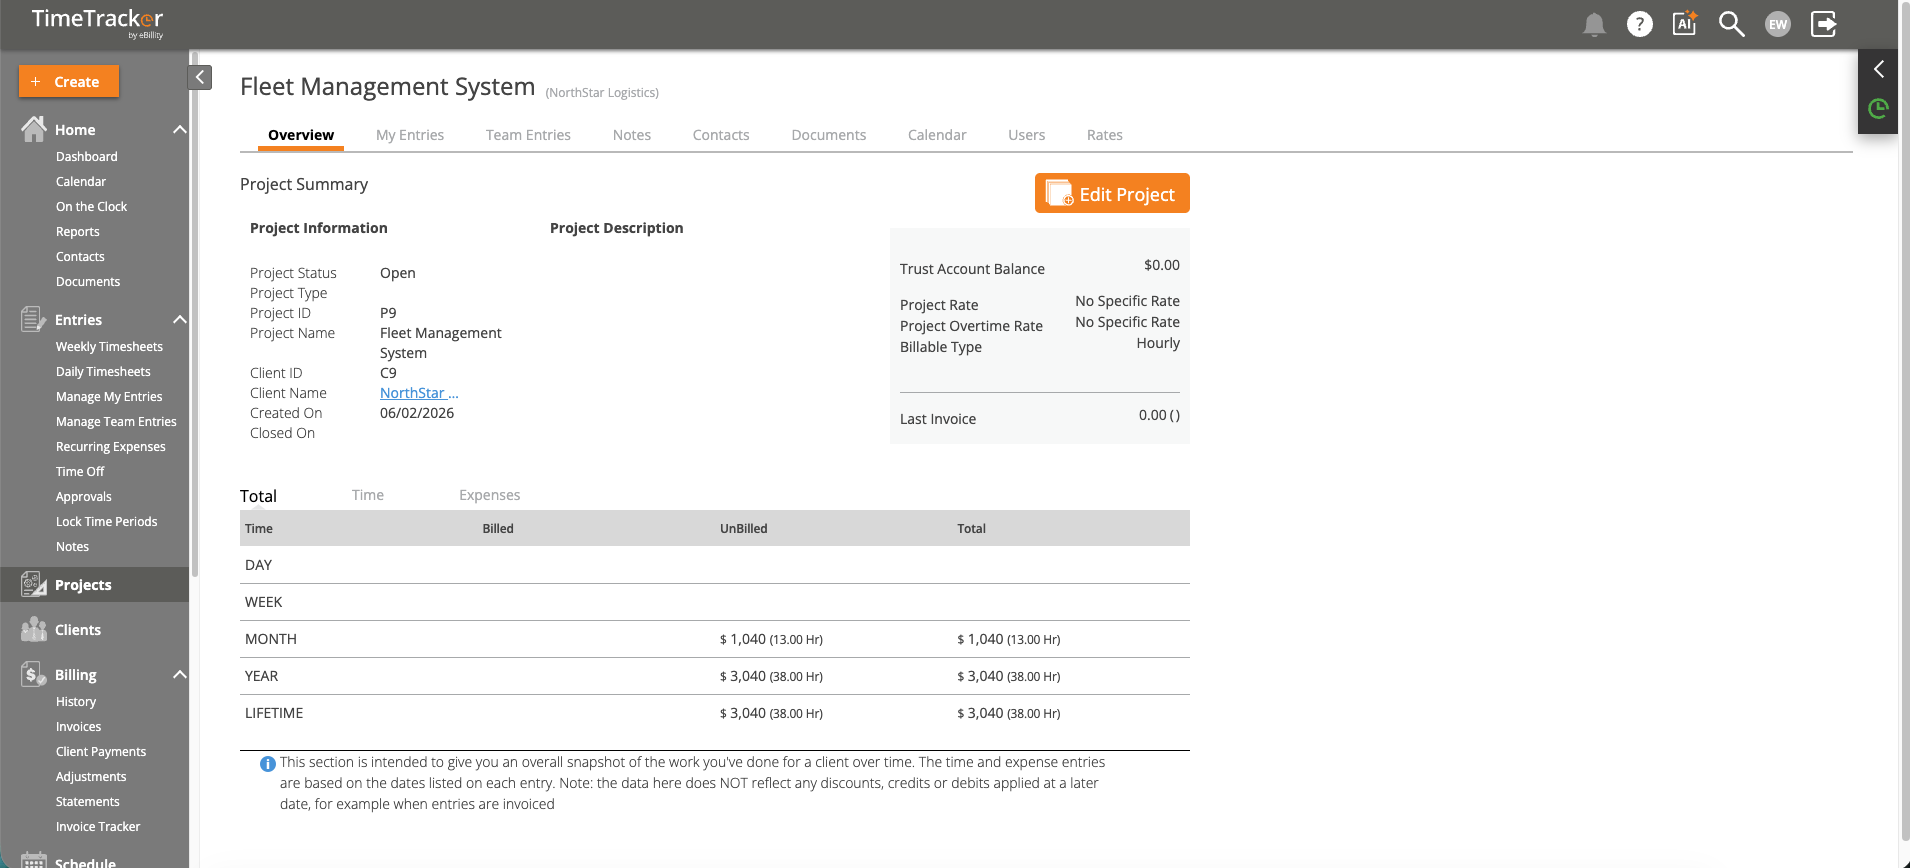Click the Billing dollar icon
The width and height of the screenshot is (1910, 868).
(x=34, y=674)
